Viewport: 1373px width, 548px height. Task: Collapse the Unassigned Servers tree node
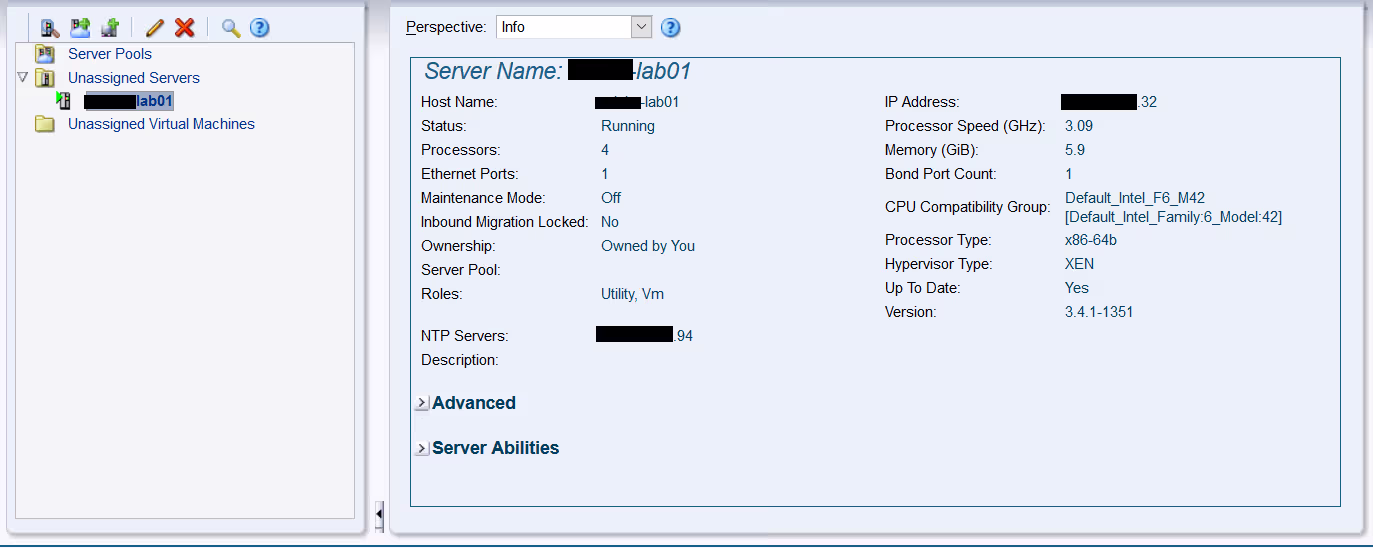pyautogui.click(x=23, y=77)
